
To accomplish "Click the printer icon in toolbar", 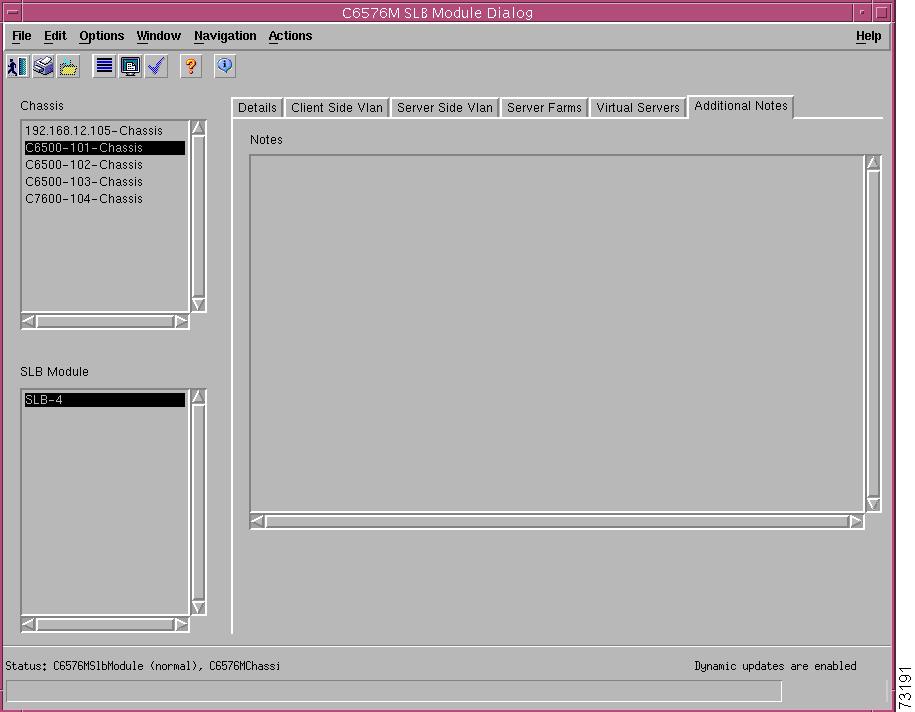I will pos(43,66).
